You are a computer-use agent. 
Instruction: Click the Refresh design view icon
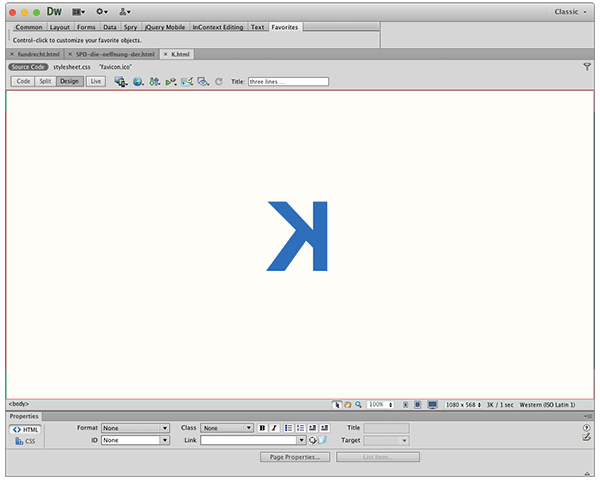point(219,81)
